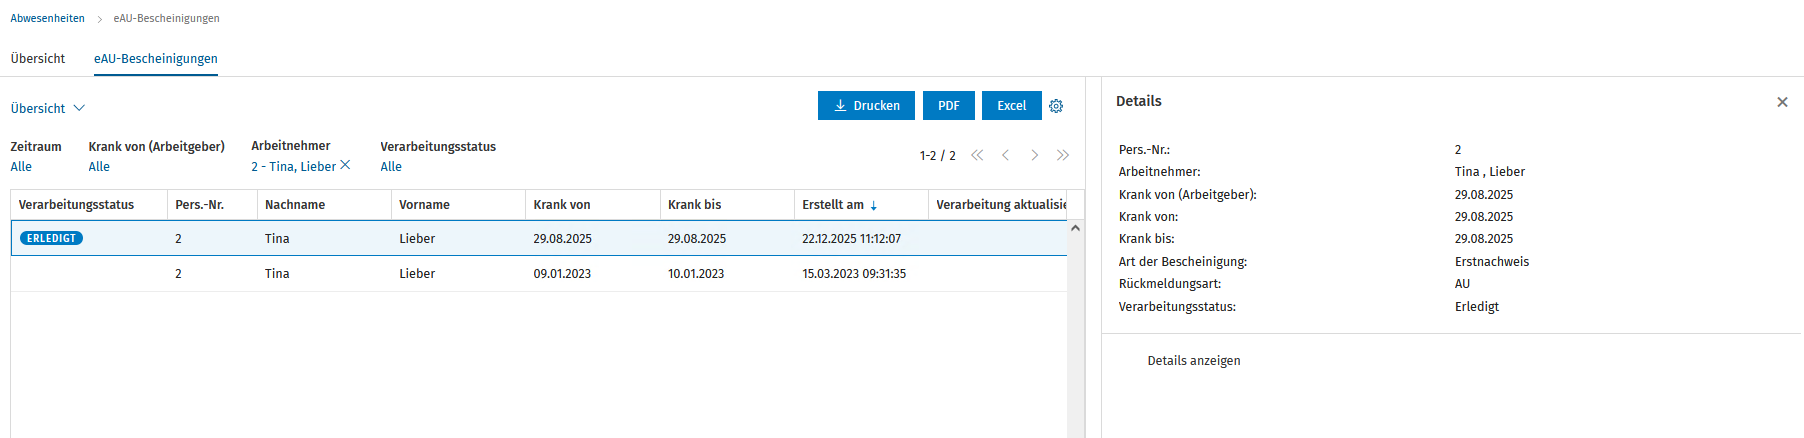Open the Verarbeitungsstatus filter set to Alle

coord(391,167)
